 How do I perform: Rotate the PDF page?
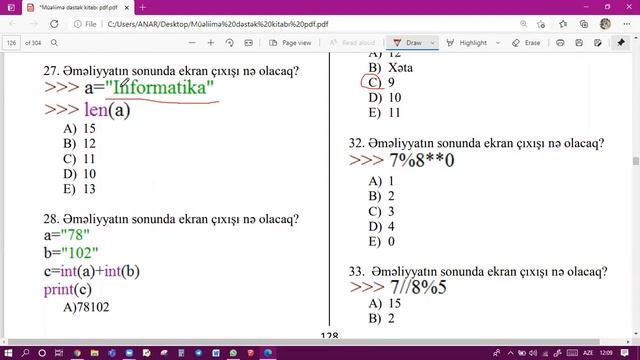tap(229, 43)
